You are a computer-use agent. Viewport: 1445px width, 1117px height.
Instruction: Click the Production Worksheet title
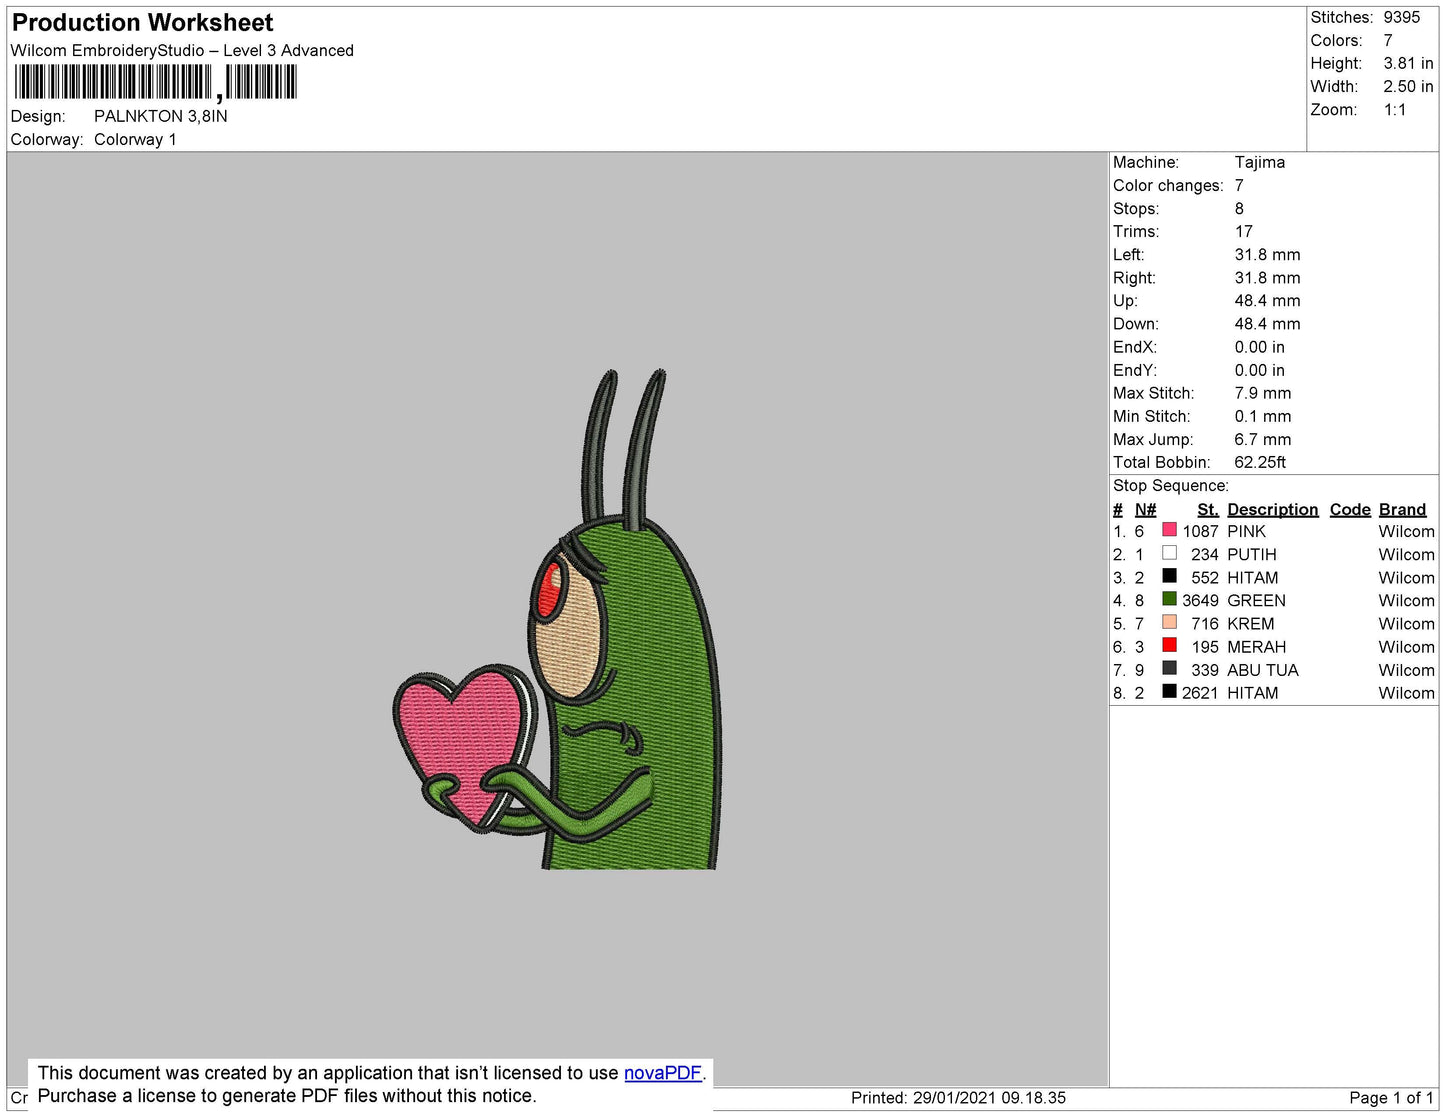(142, 23)
